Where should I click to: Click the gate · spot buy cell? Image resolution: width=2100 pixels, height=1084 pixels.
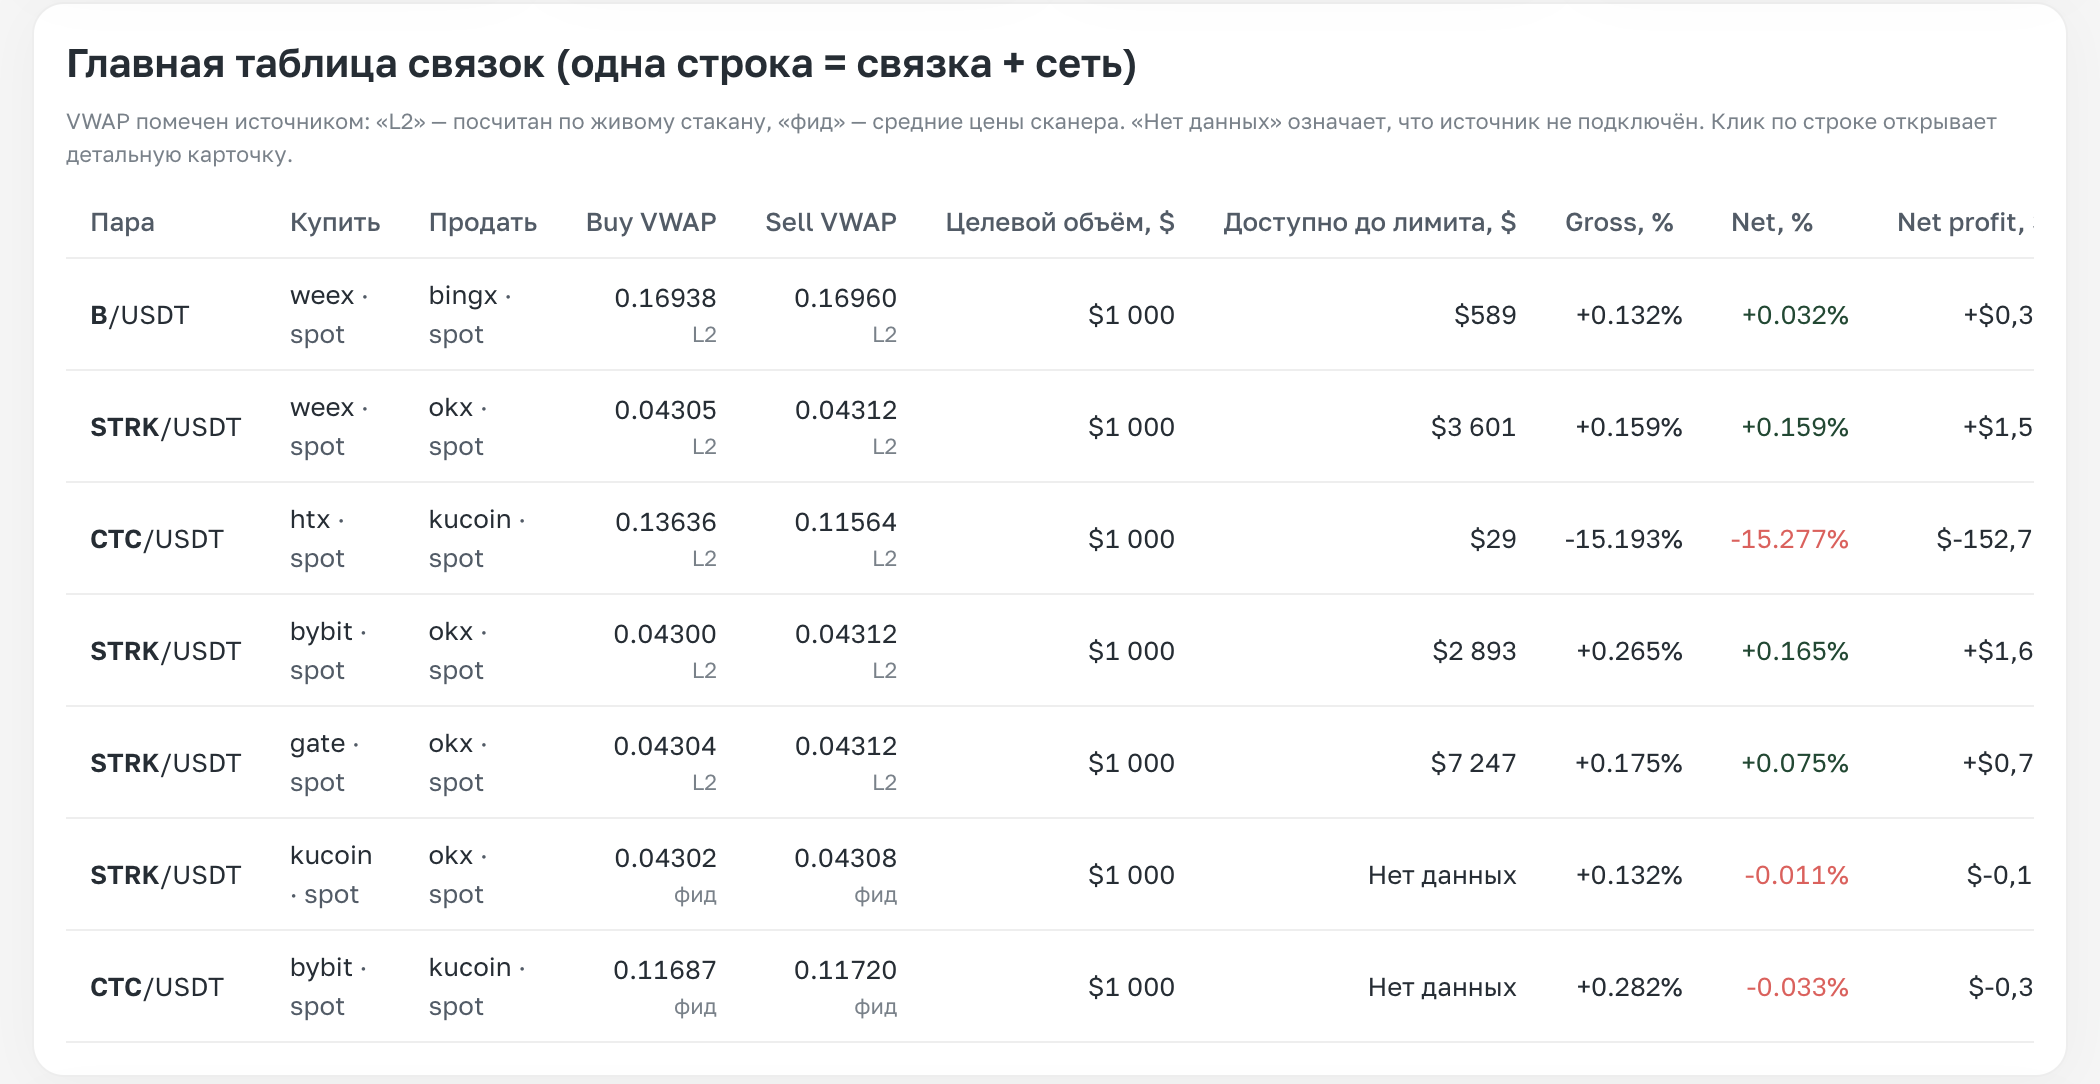tap(325, 763)
